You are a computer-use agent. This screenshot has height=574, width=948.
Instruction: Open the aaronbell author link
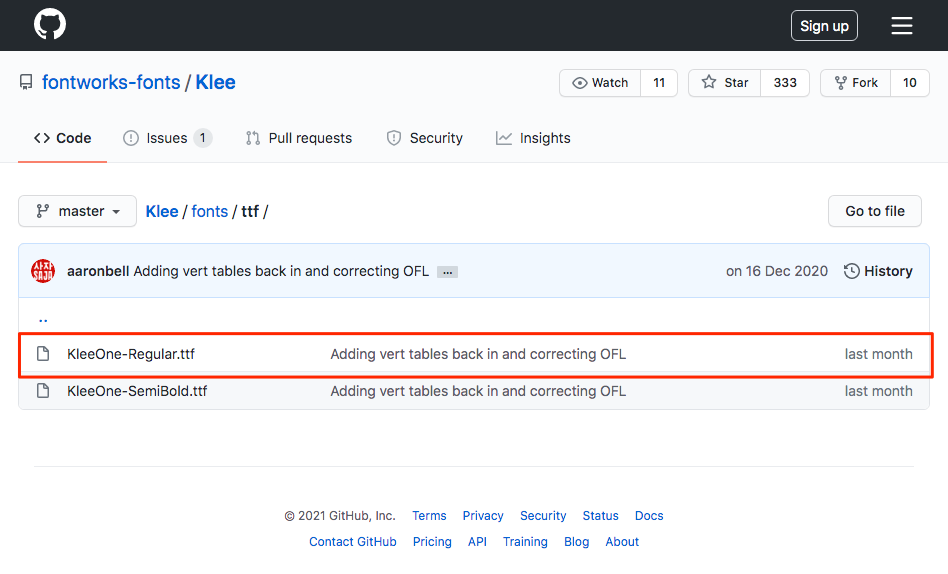(x=98, y=271)
